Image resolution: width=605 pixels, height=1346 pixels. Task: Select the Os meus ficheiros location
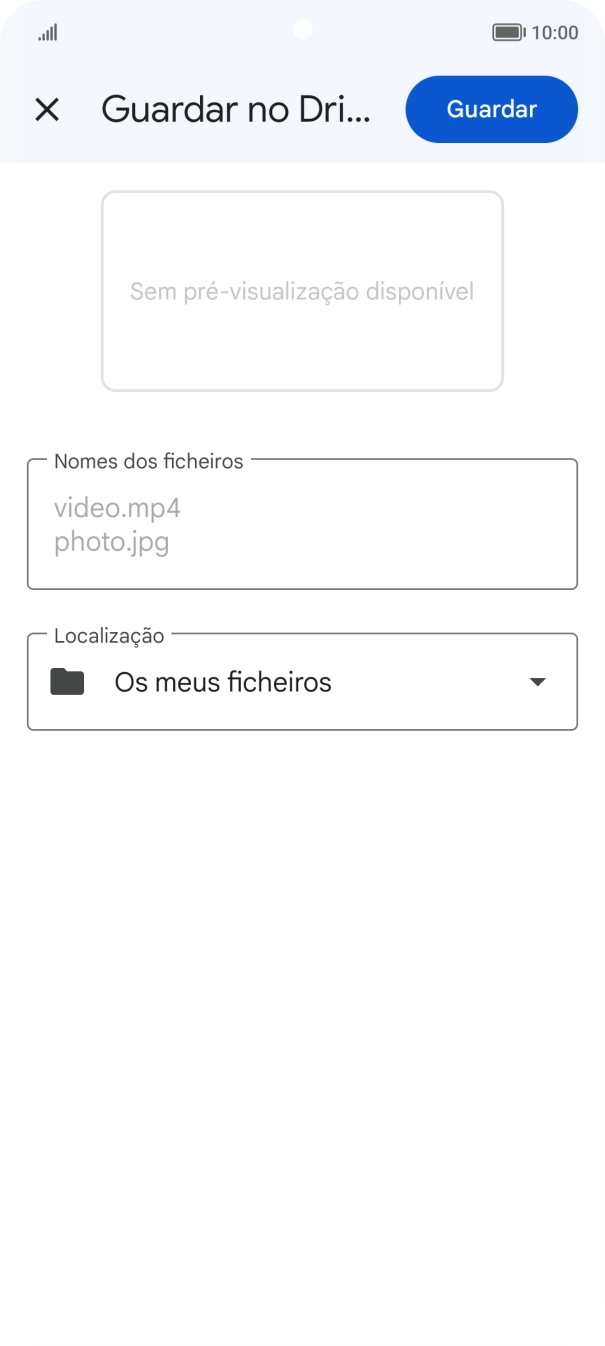(223, 683)
